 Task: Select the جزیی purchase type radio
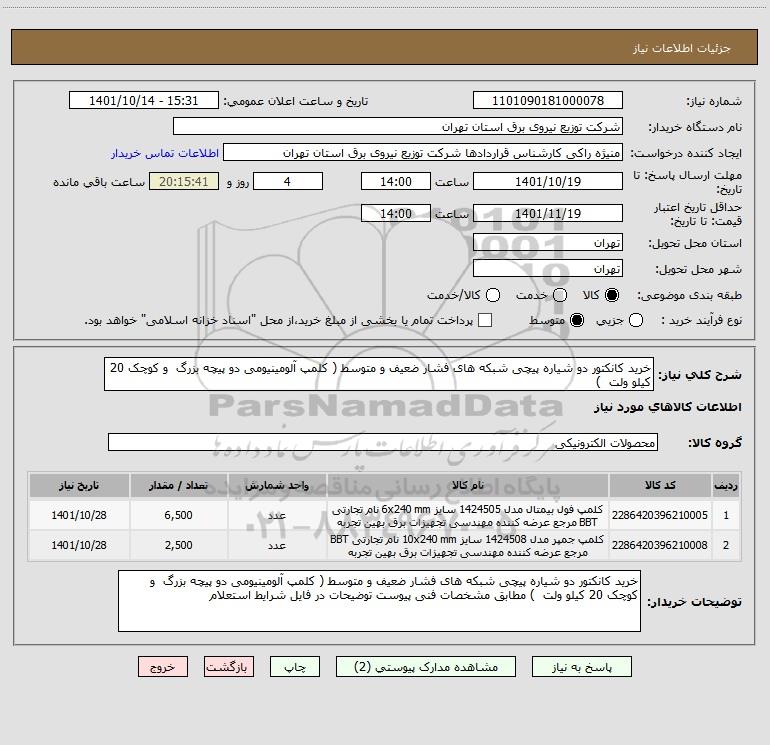pyautogui.click(x=635, y=320)
